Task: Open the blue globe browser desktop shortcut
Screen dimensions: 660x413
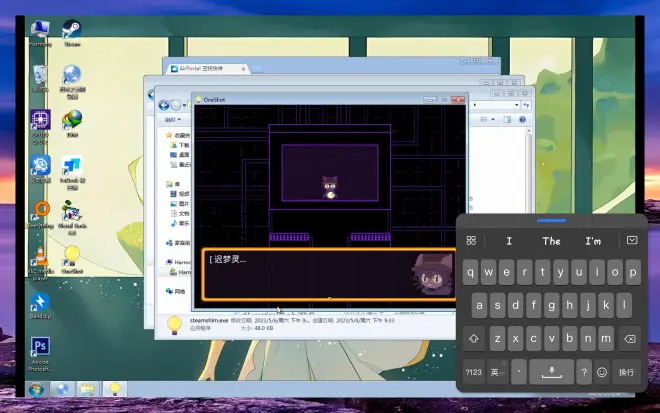Action: click(x=72, y=82)
